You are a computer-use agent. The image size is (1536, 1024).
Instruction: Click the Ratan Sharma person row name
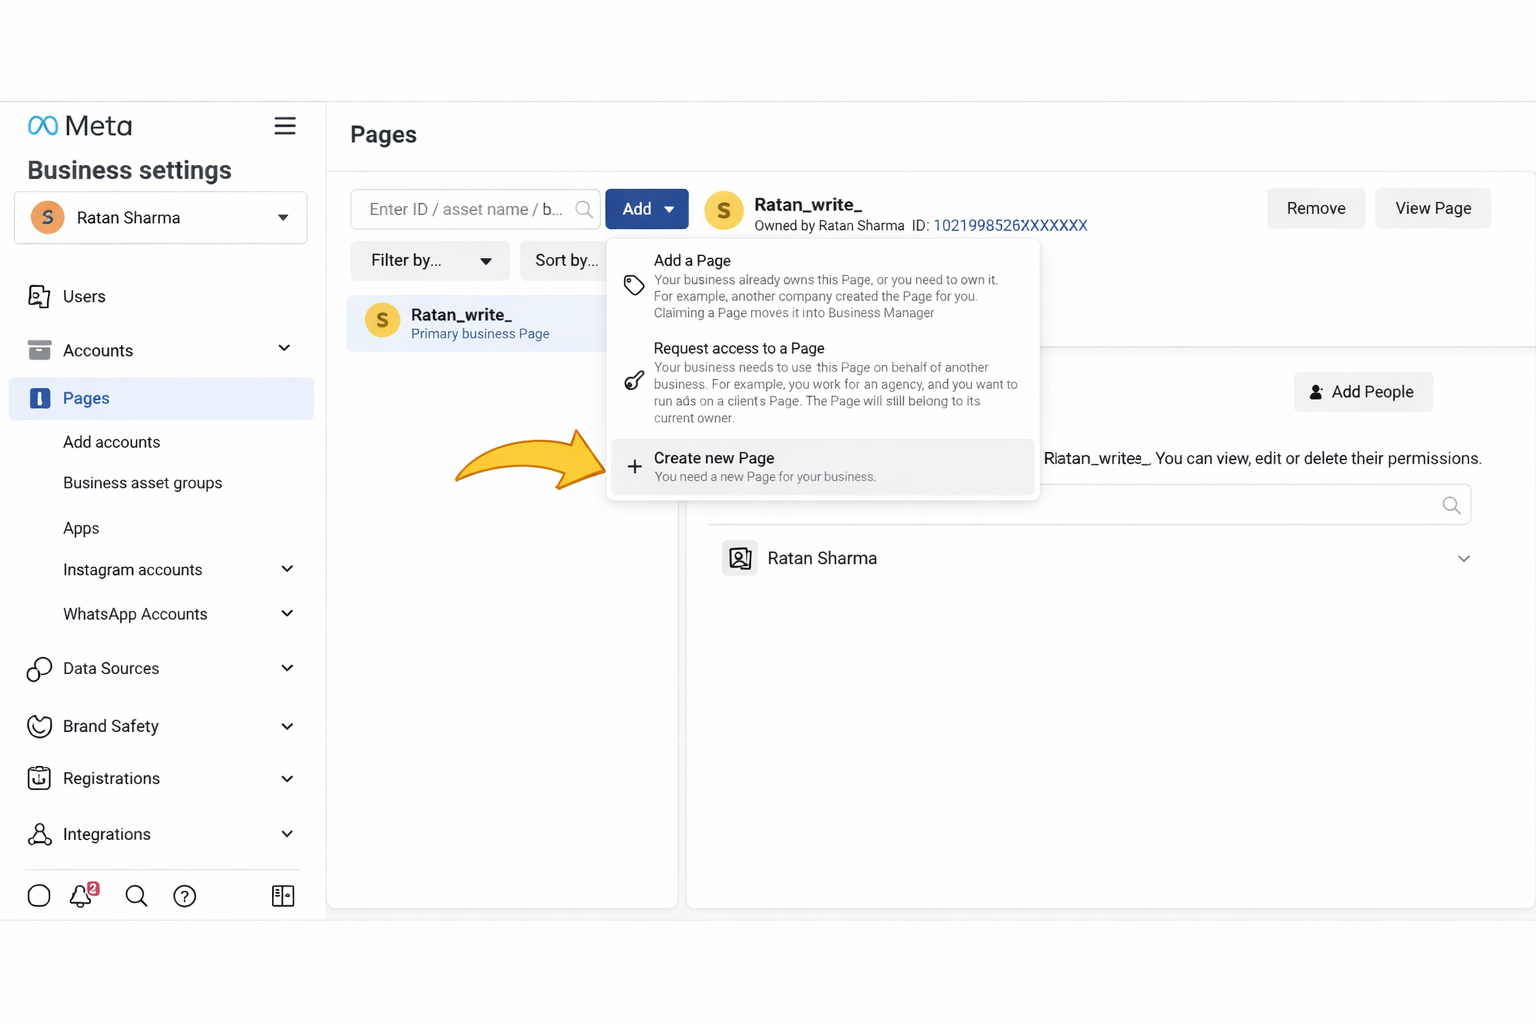822,558
